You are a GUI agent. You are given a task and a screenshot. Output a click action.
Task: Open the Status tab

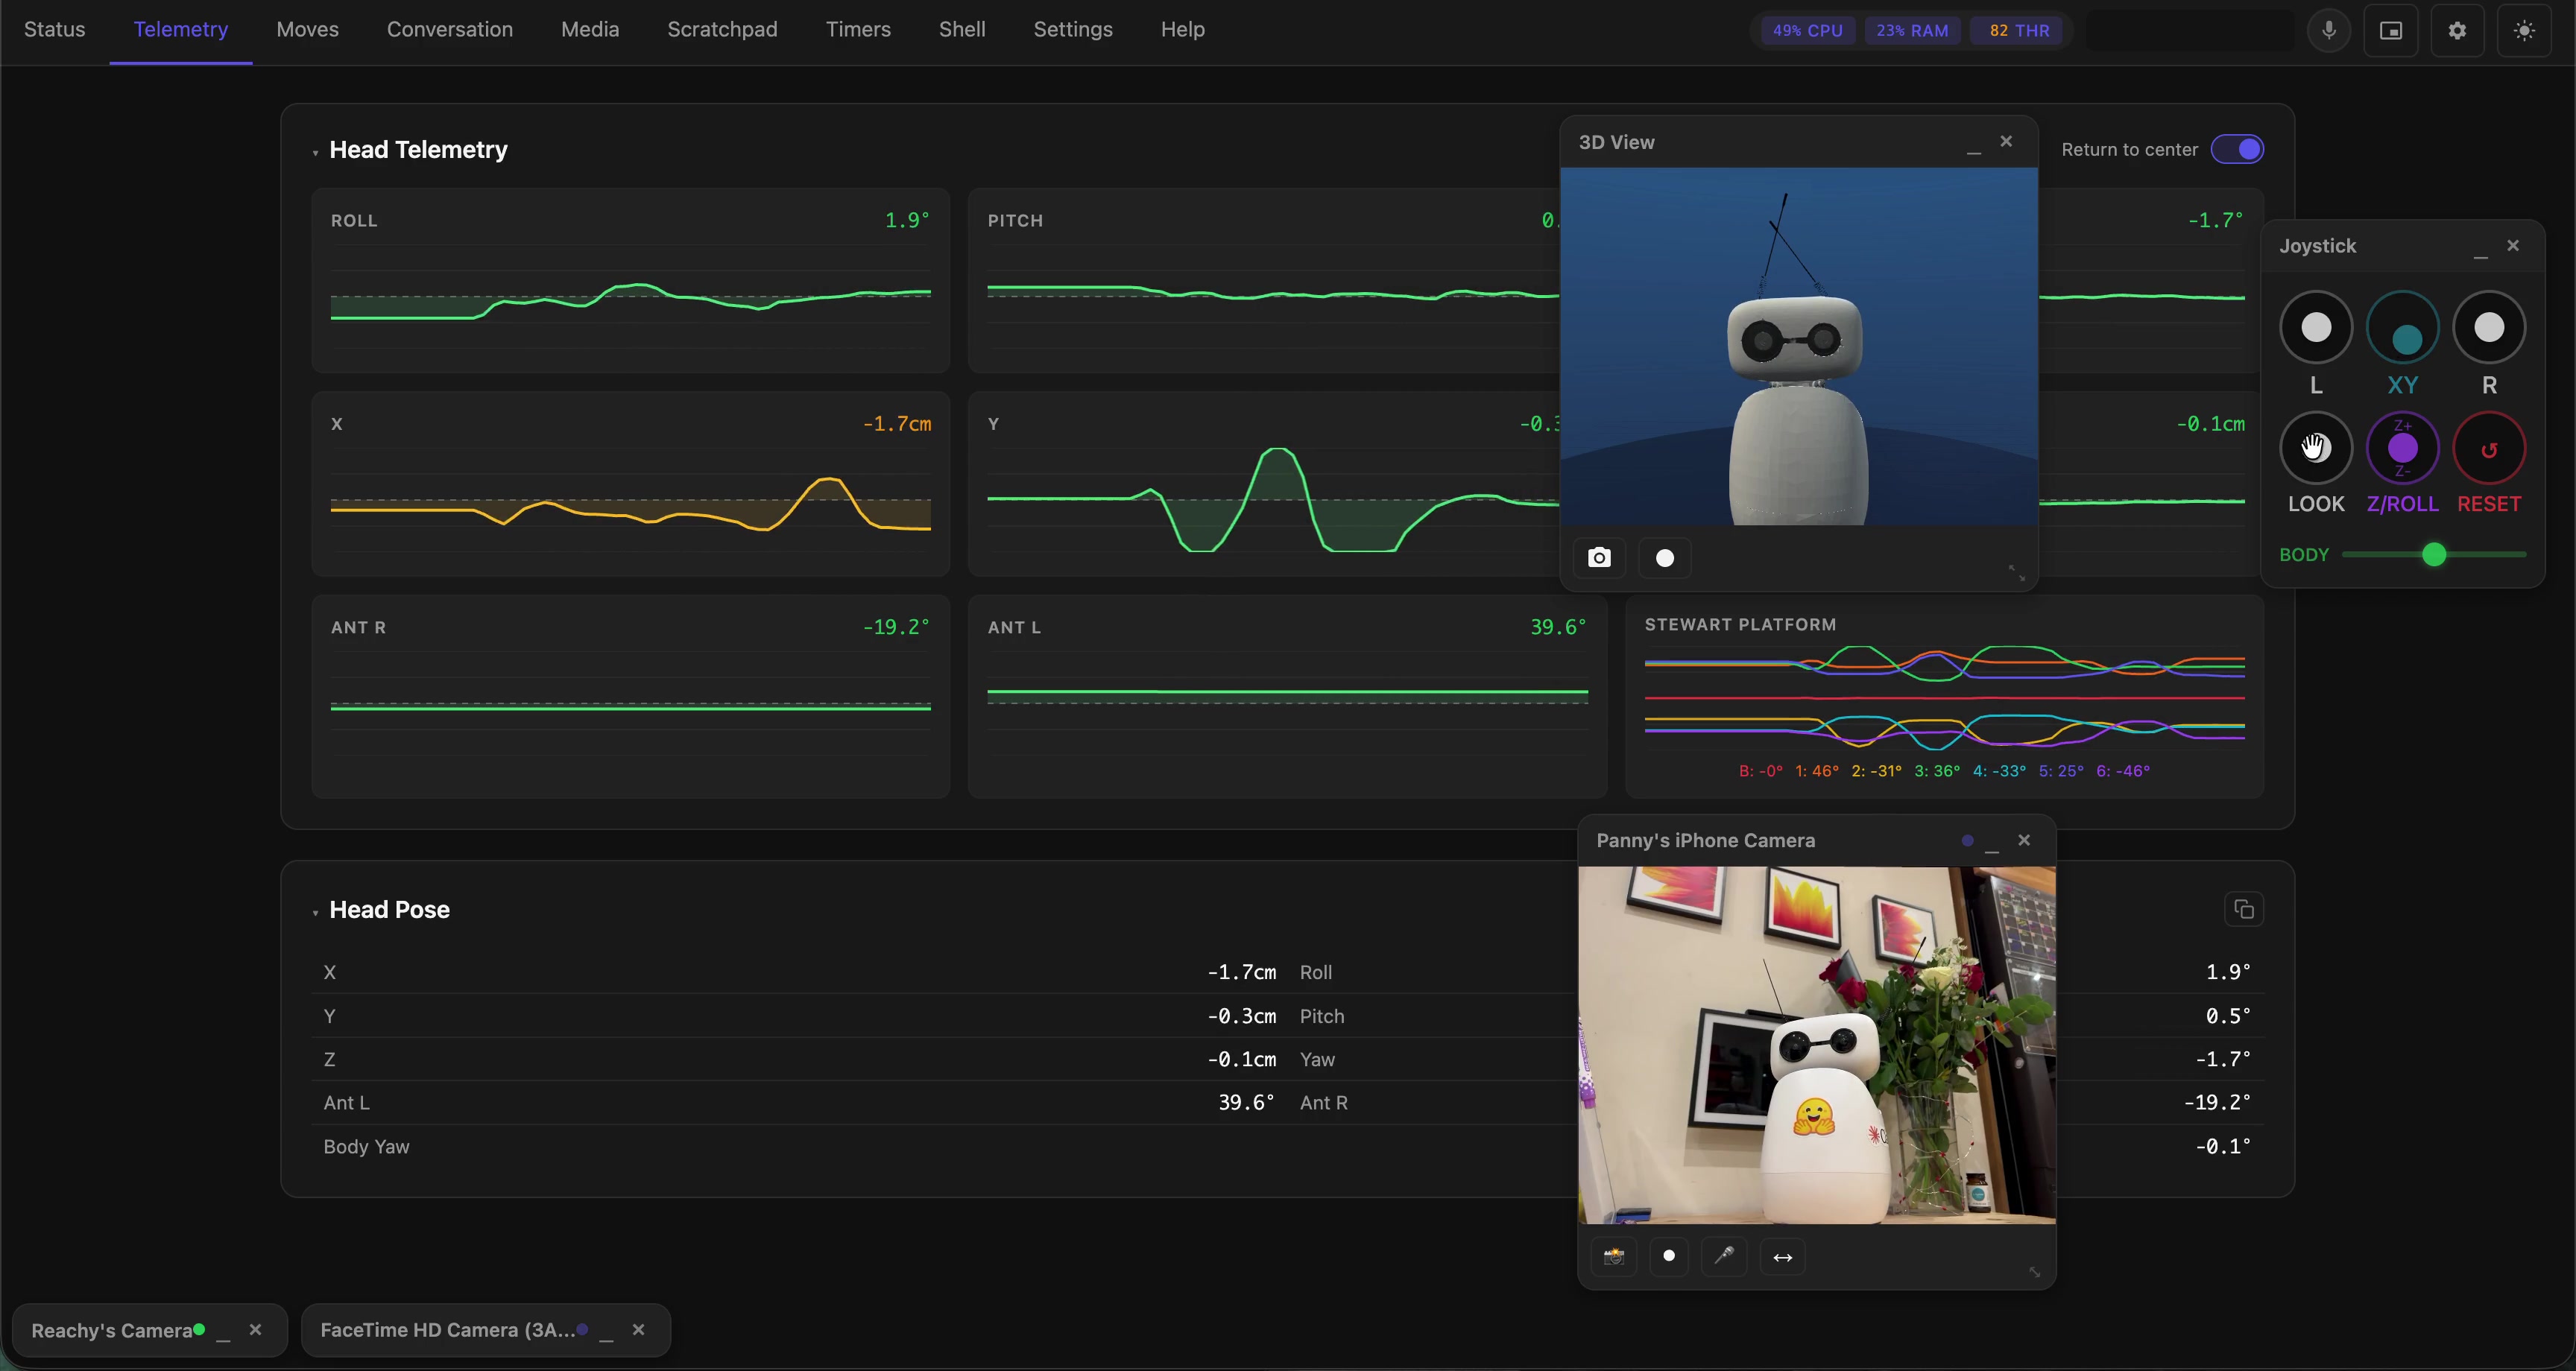click(x=54, y=29)
